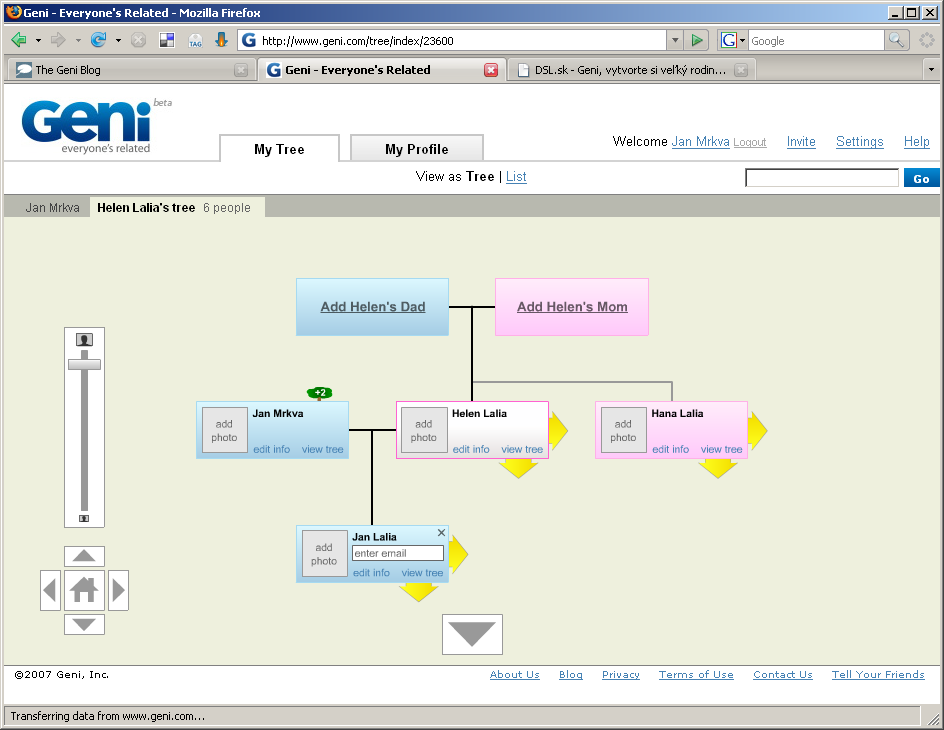944x730 pixels.
Task: Click the zoom slider handle
Action: point(84,364)
